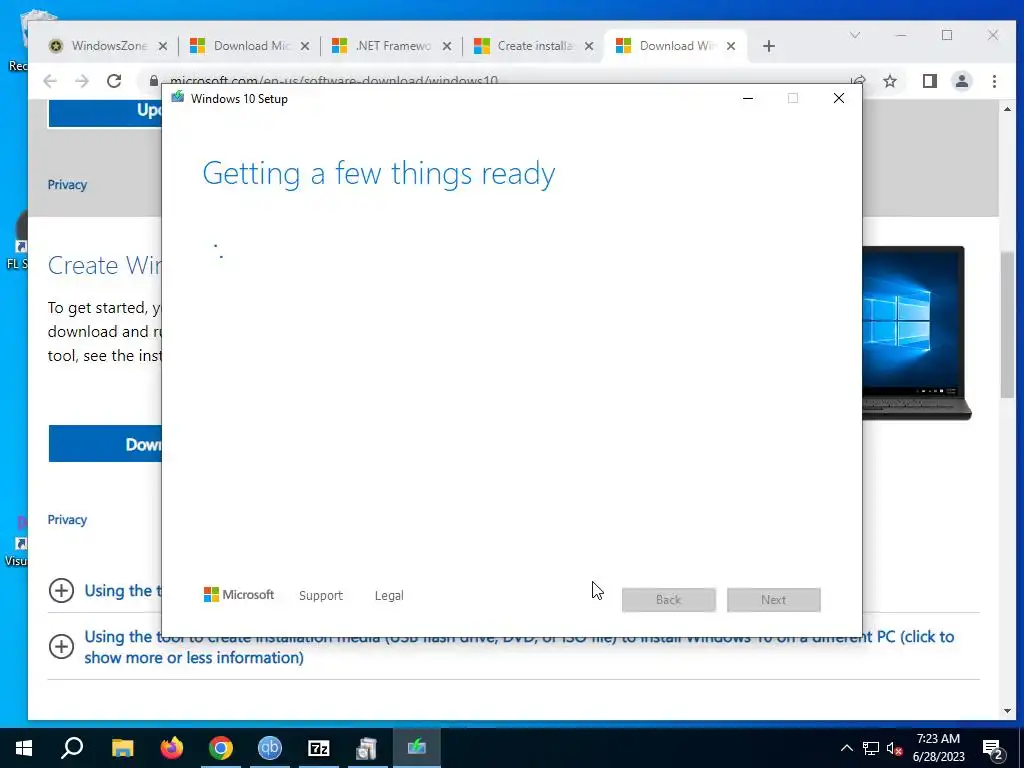The width and height of the screenshot is (1024, 768).
Task: Close the active Download Win tab
Action: click(x=731, y=46)
